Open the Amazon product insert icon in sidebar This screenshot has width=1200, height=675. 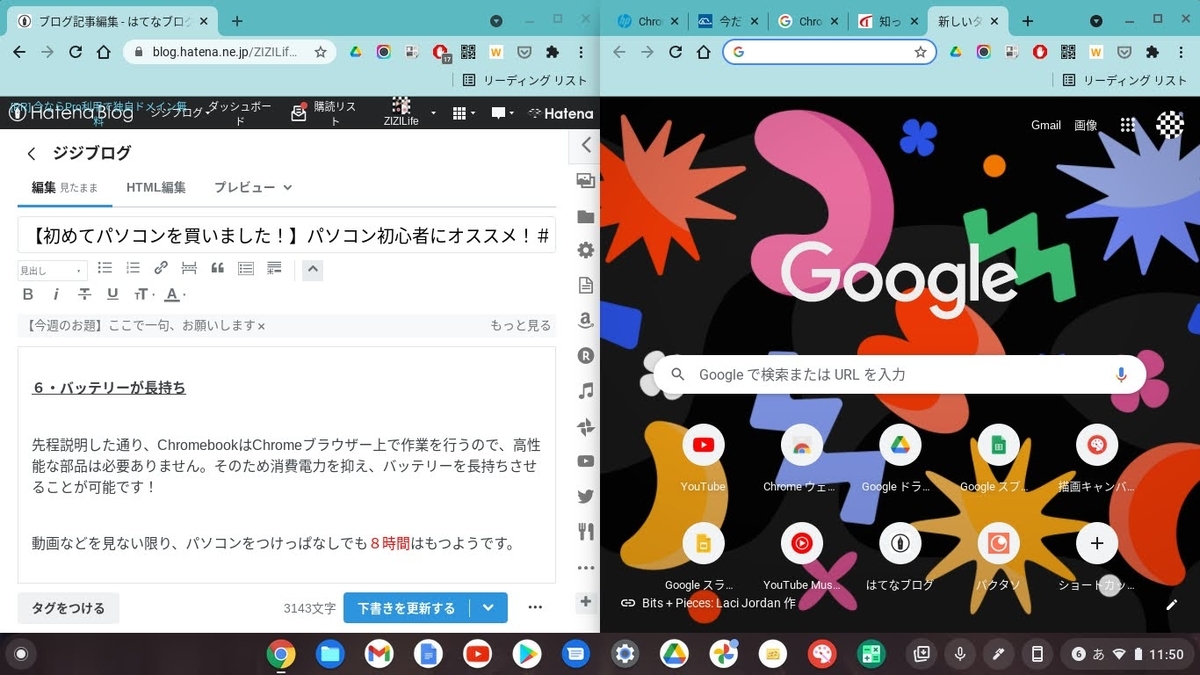tap(586, 320)
